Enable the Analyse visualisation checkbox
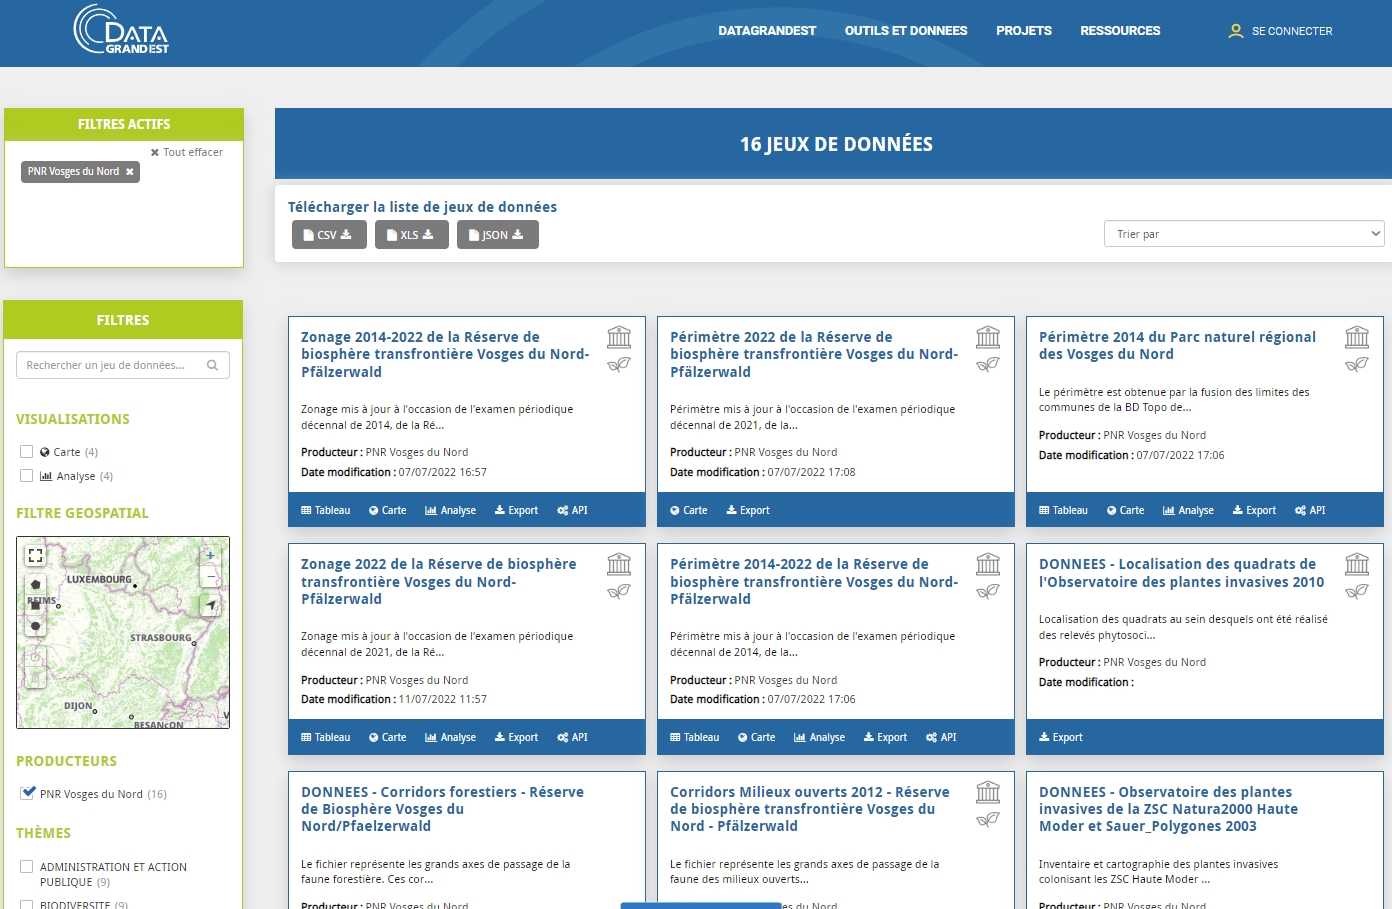Image resolution: width=1392 pixels, height=909 pixels. tap(27, 476)
